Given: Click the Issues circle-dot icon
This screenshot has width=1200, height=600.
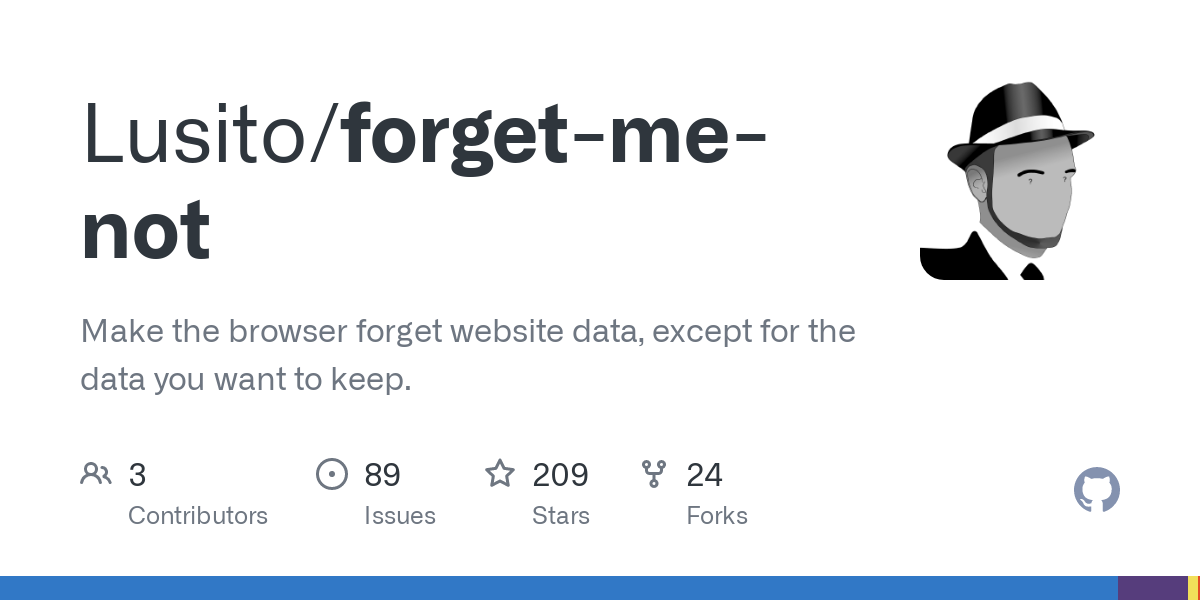Looking at the screenshot, I should tap(331, 474).
